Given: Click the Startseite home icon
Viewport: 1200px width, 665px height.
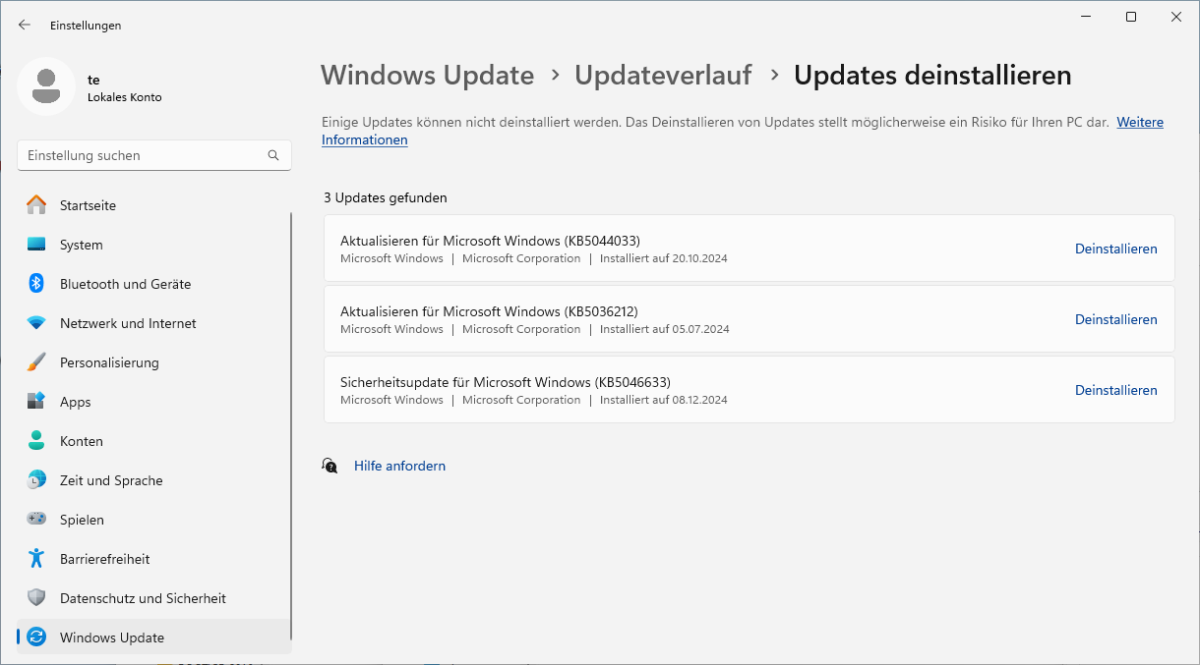Looking at the screenshot, I should pos(37,205).
